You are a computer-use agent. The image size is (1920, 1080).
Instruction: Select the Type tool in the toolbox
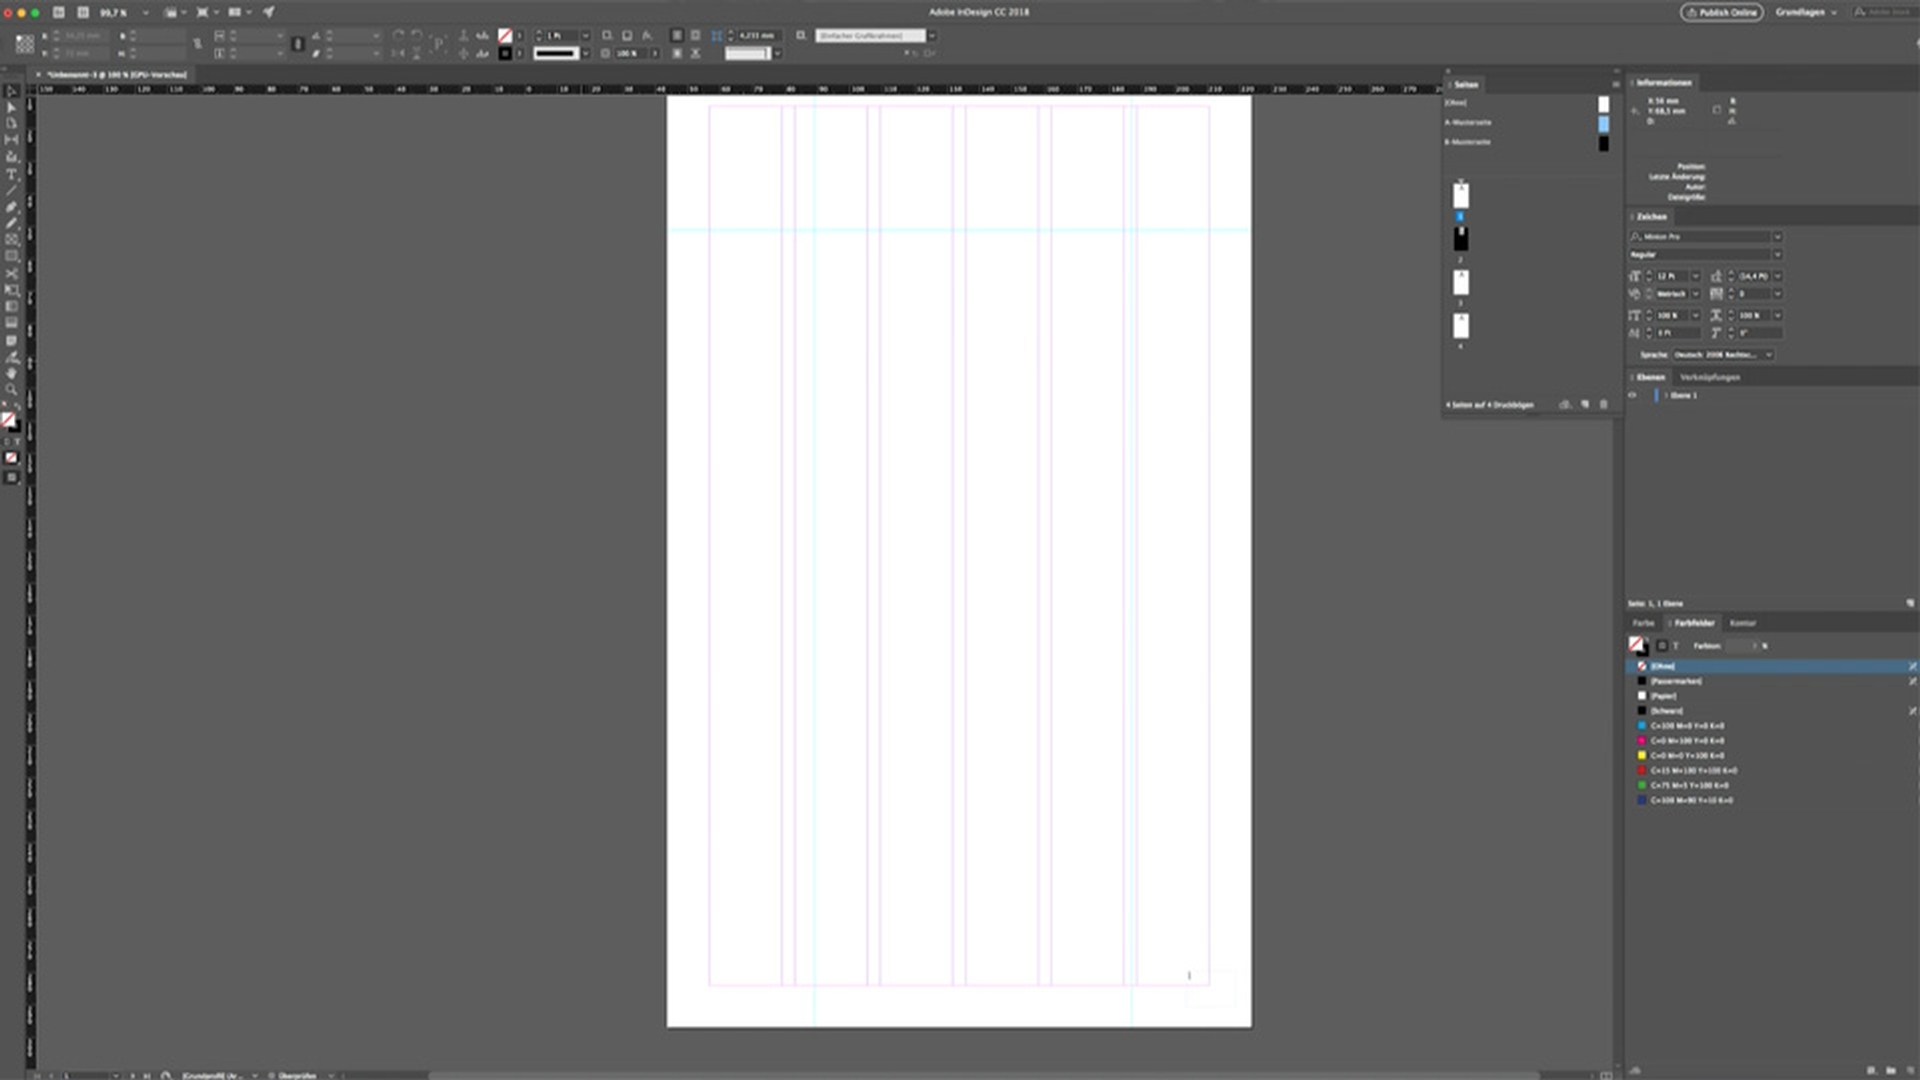pyautogui.click(x=12, y=174)
